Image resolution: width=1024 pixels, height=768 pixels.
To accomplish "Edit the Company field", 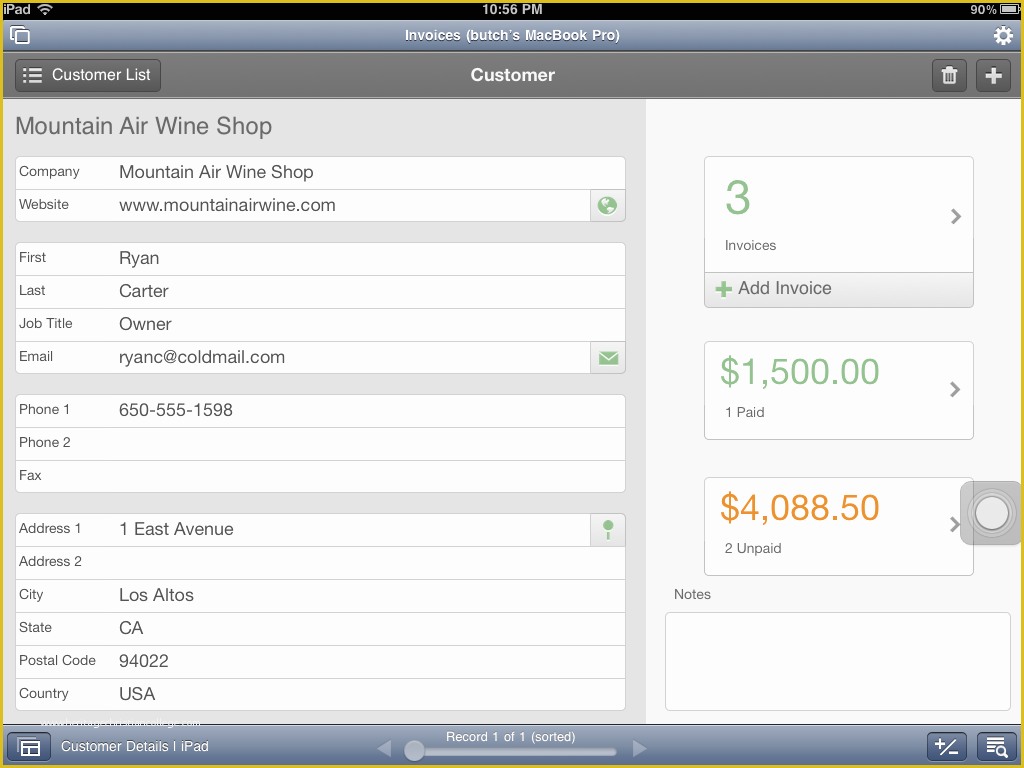I will (320, 172).
